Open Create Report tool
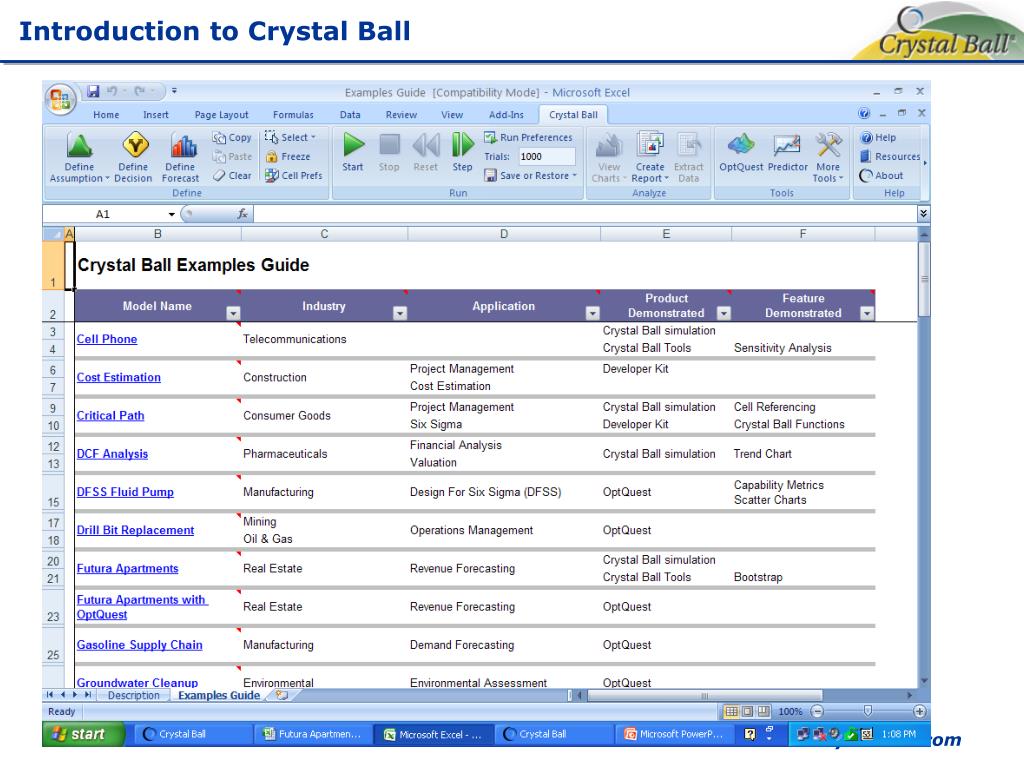The image size is (1024, 768). (650, 157)
